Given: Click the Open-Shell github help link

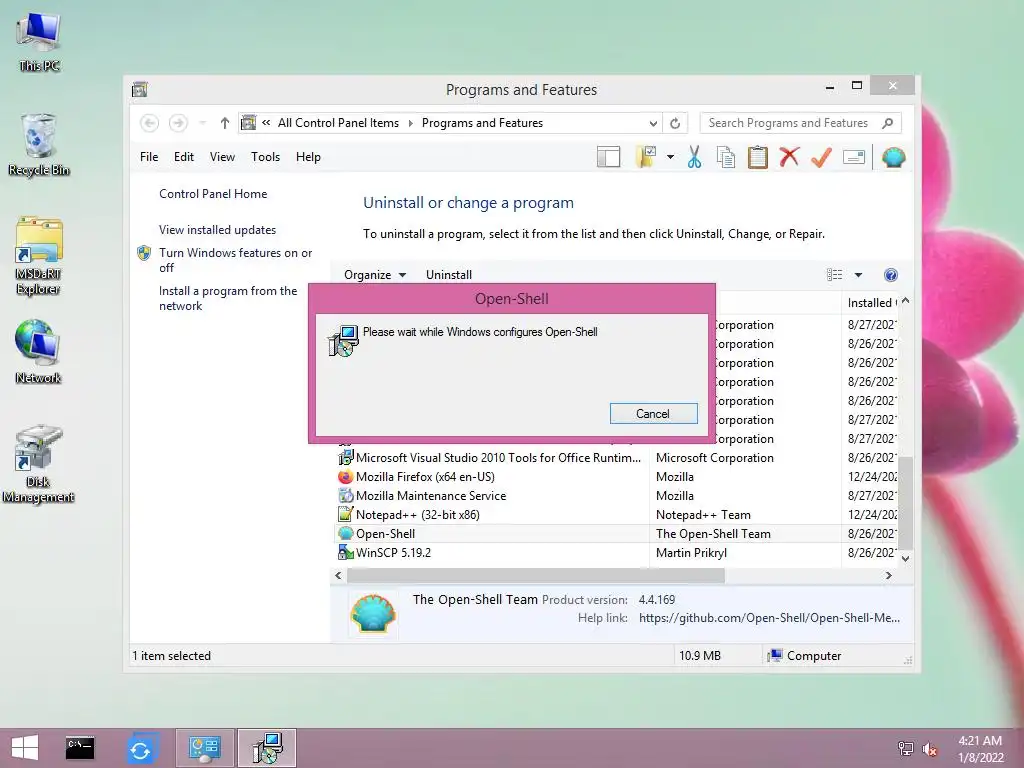Looking at the screenshot, I should 769,618.
